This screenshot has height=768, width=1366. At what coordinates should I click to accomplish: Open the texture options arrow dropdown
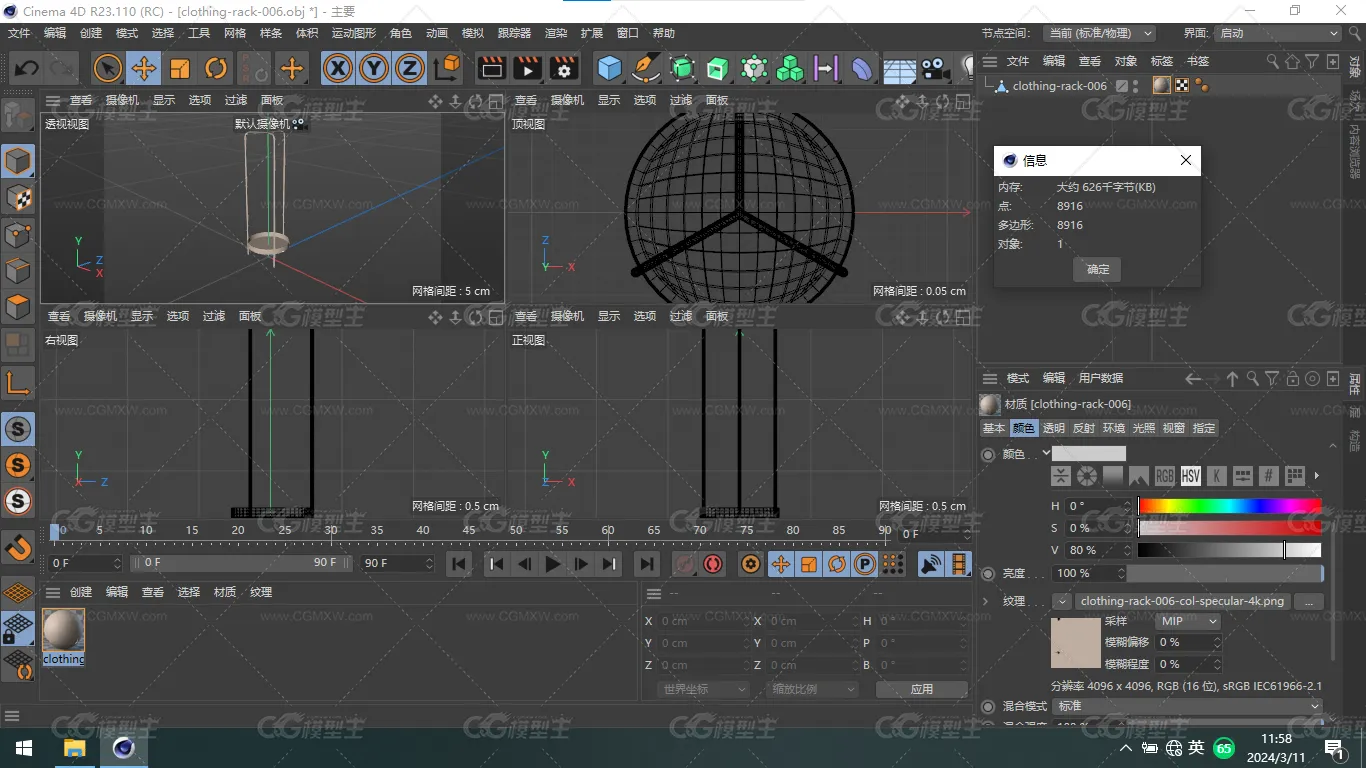pyautogui.click(x=1062, y=601)
